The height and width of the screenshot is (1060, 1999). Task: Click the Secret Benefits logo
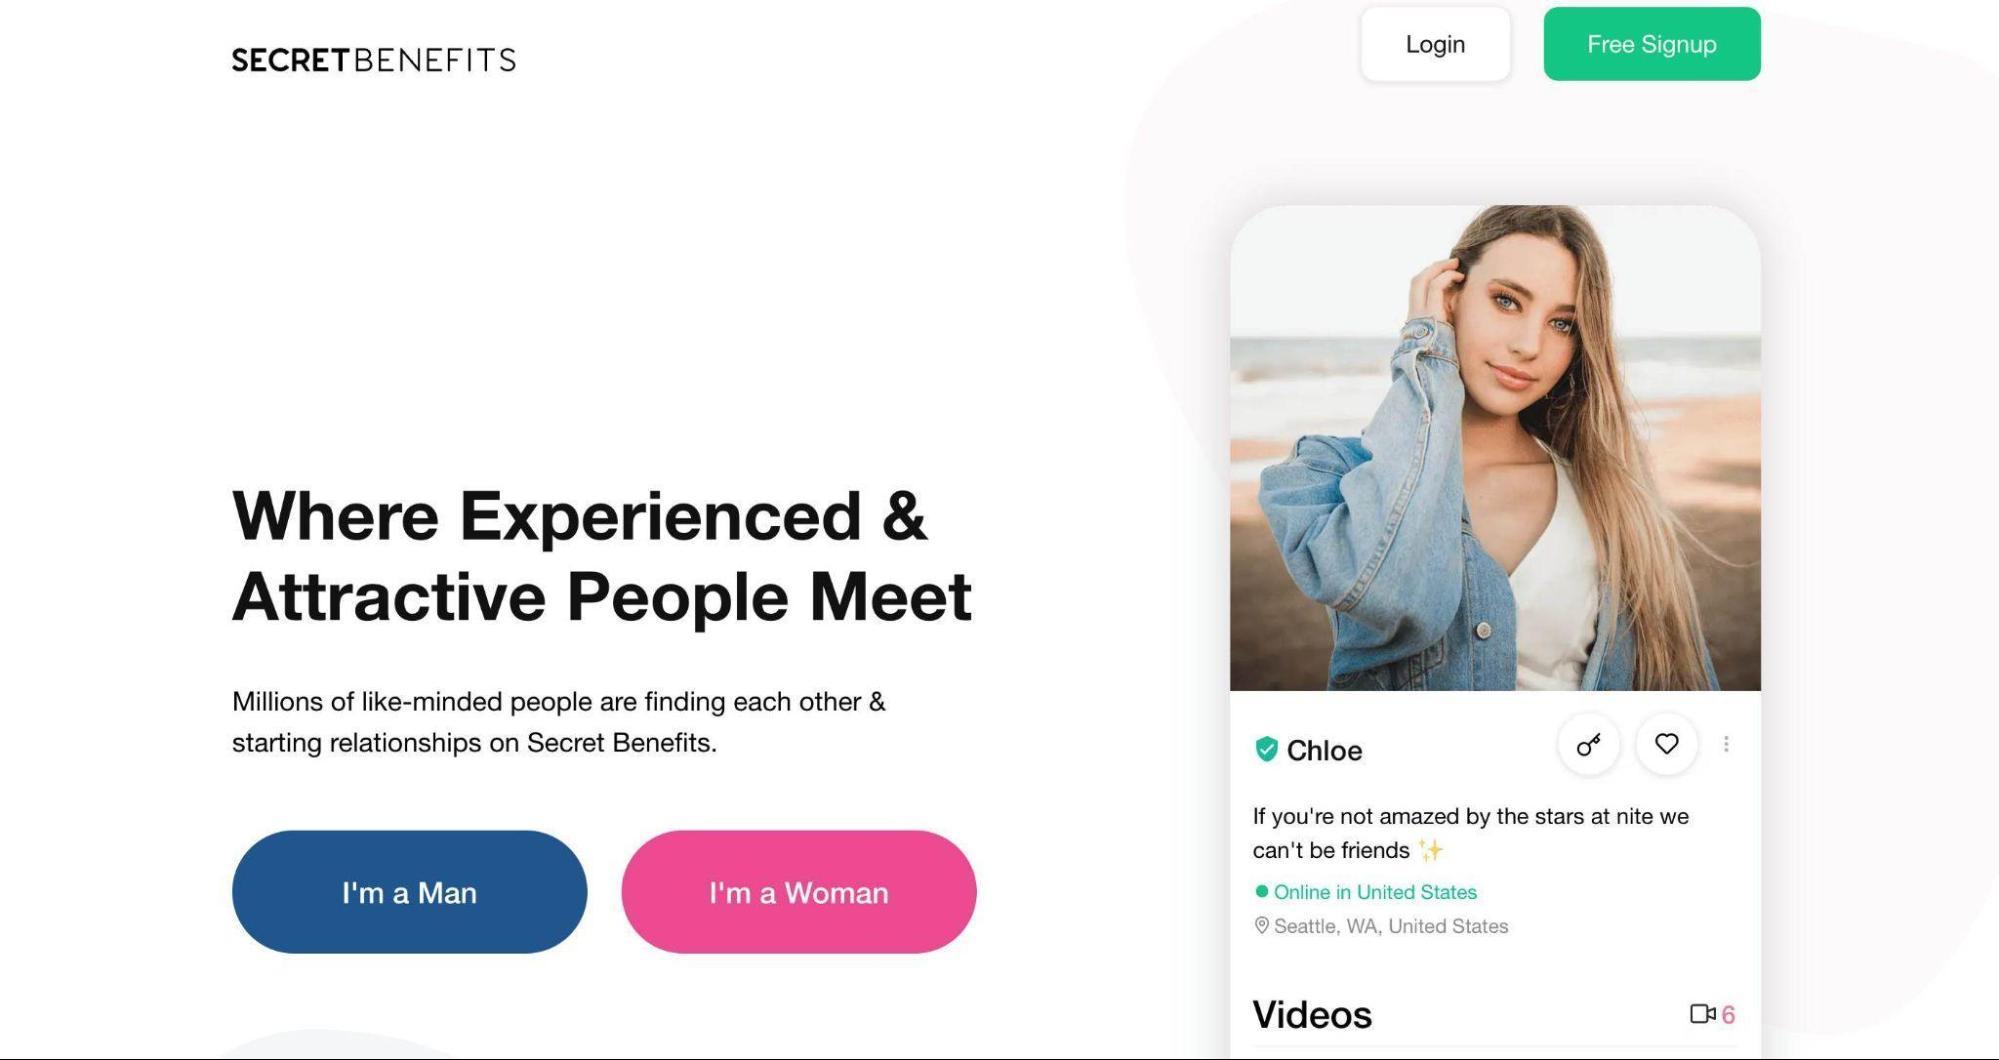pos(374,60)
